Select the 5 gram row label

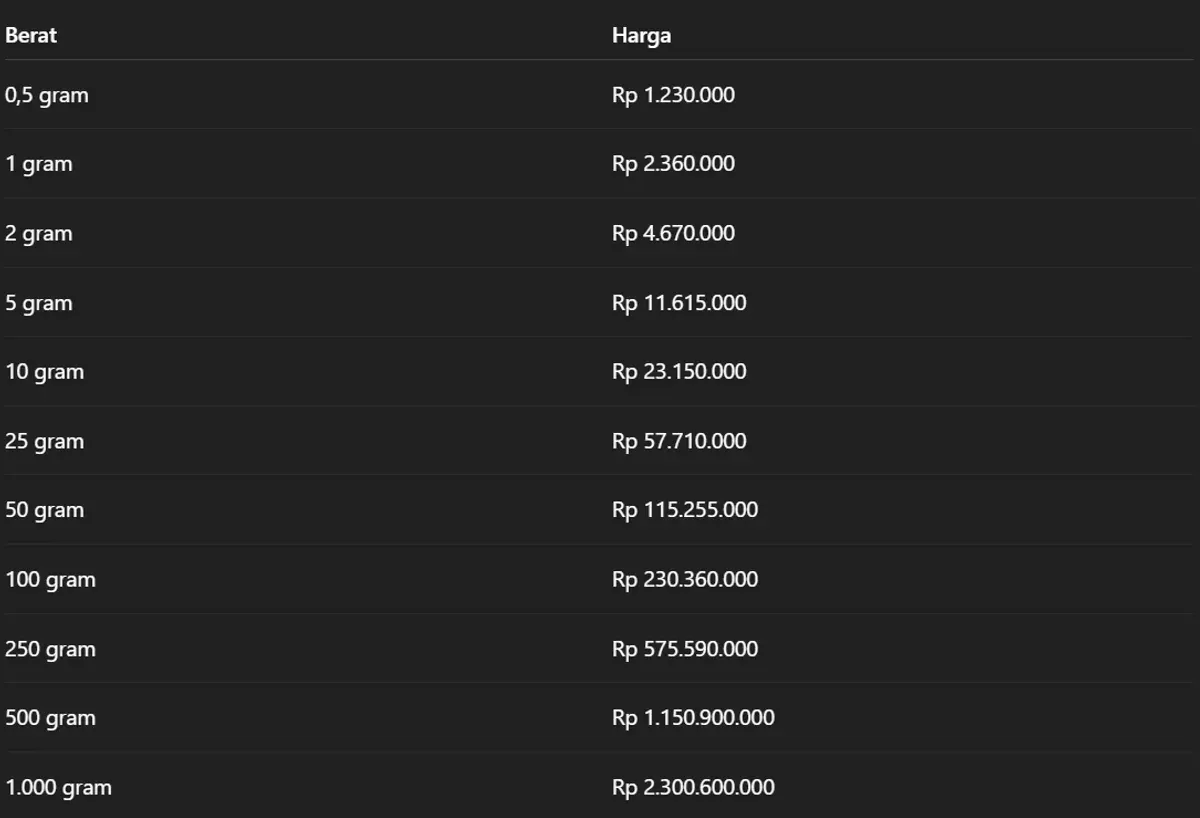click(39, 303)
